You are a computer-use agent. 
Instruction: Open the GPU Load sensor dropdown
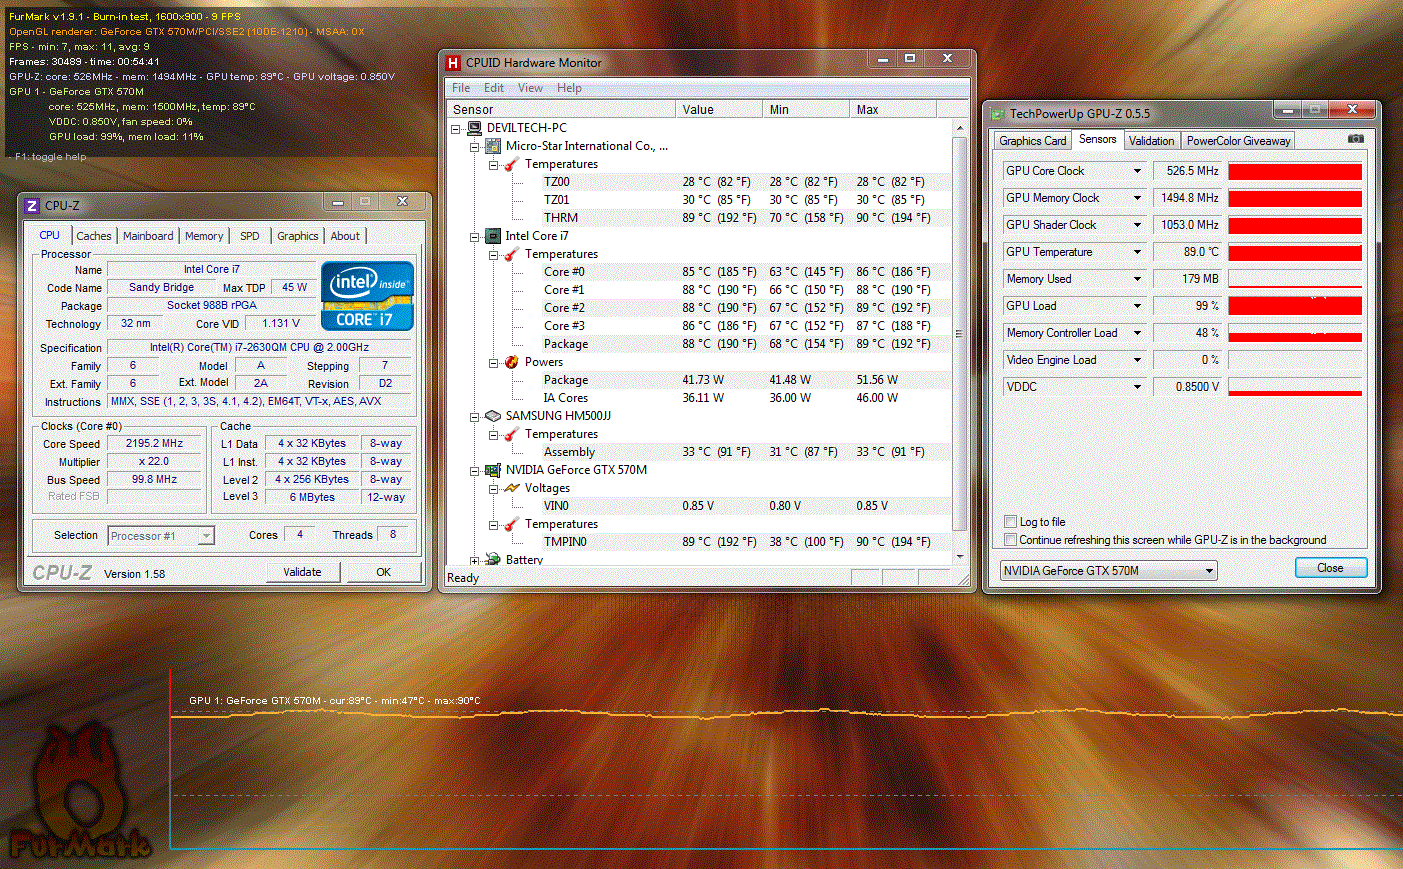pyautogui.click(x=1137, y=306)
